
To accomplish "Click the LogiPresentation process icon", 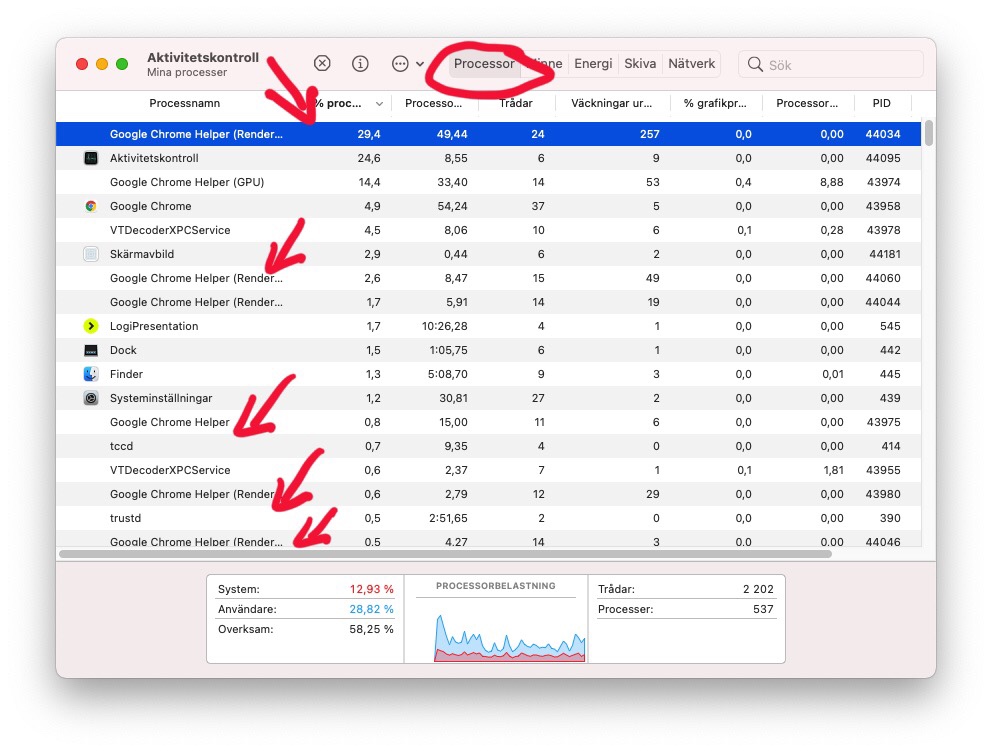I will point(91,326).
